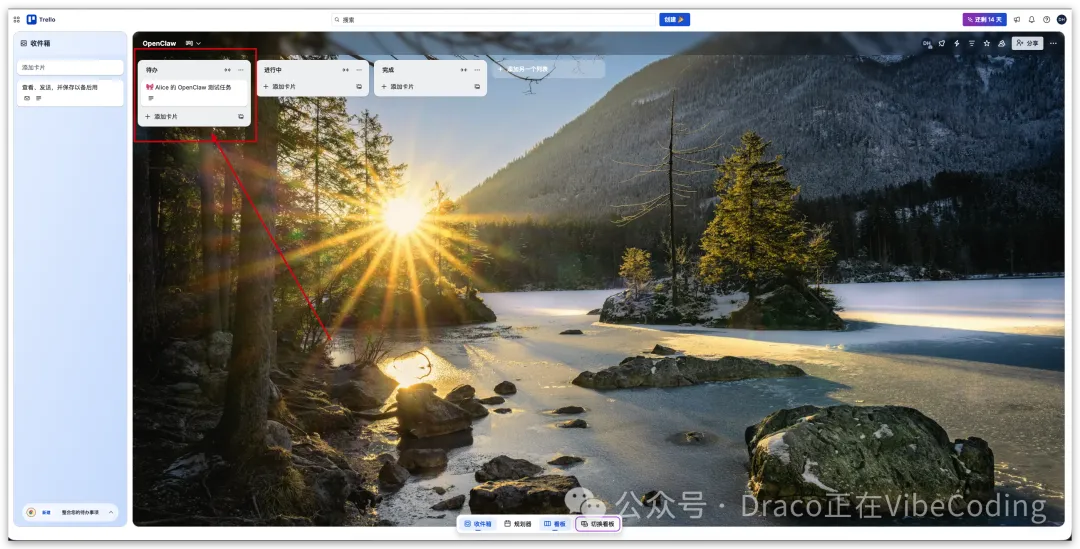Open the 完成 list actions menu

point(477,70)
